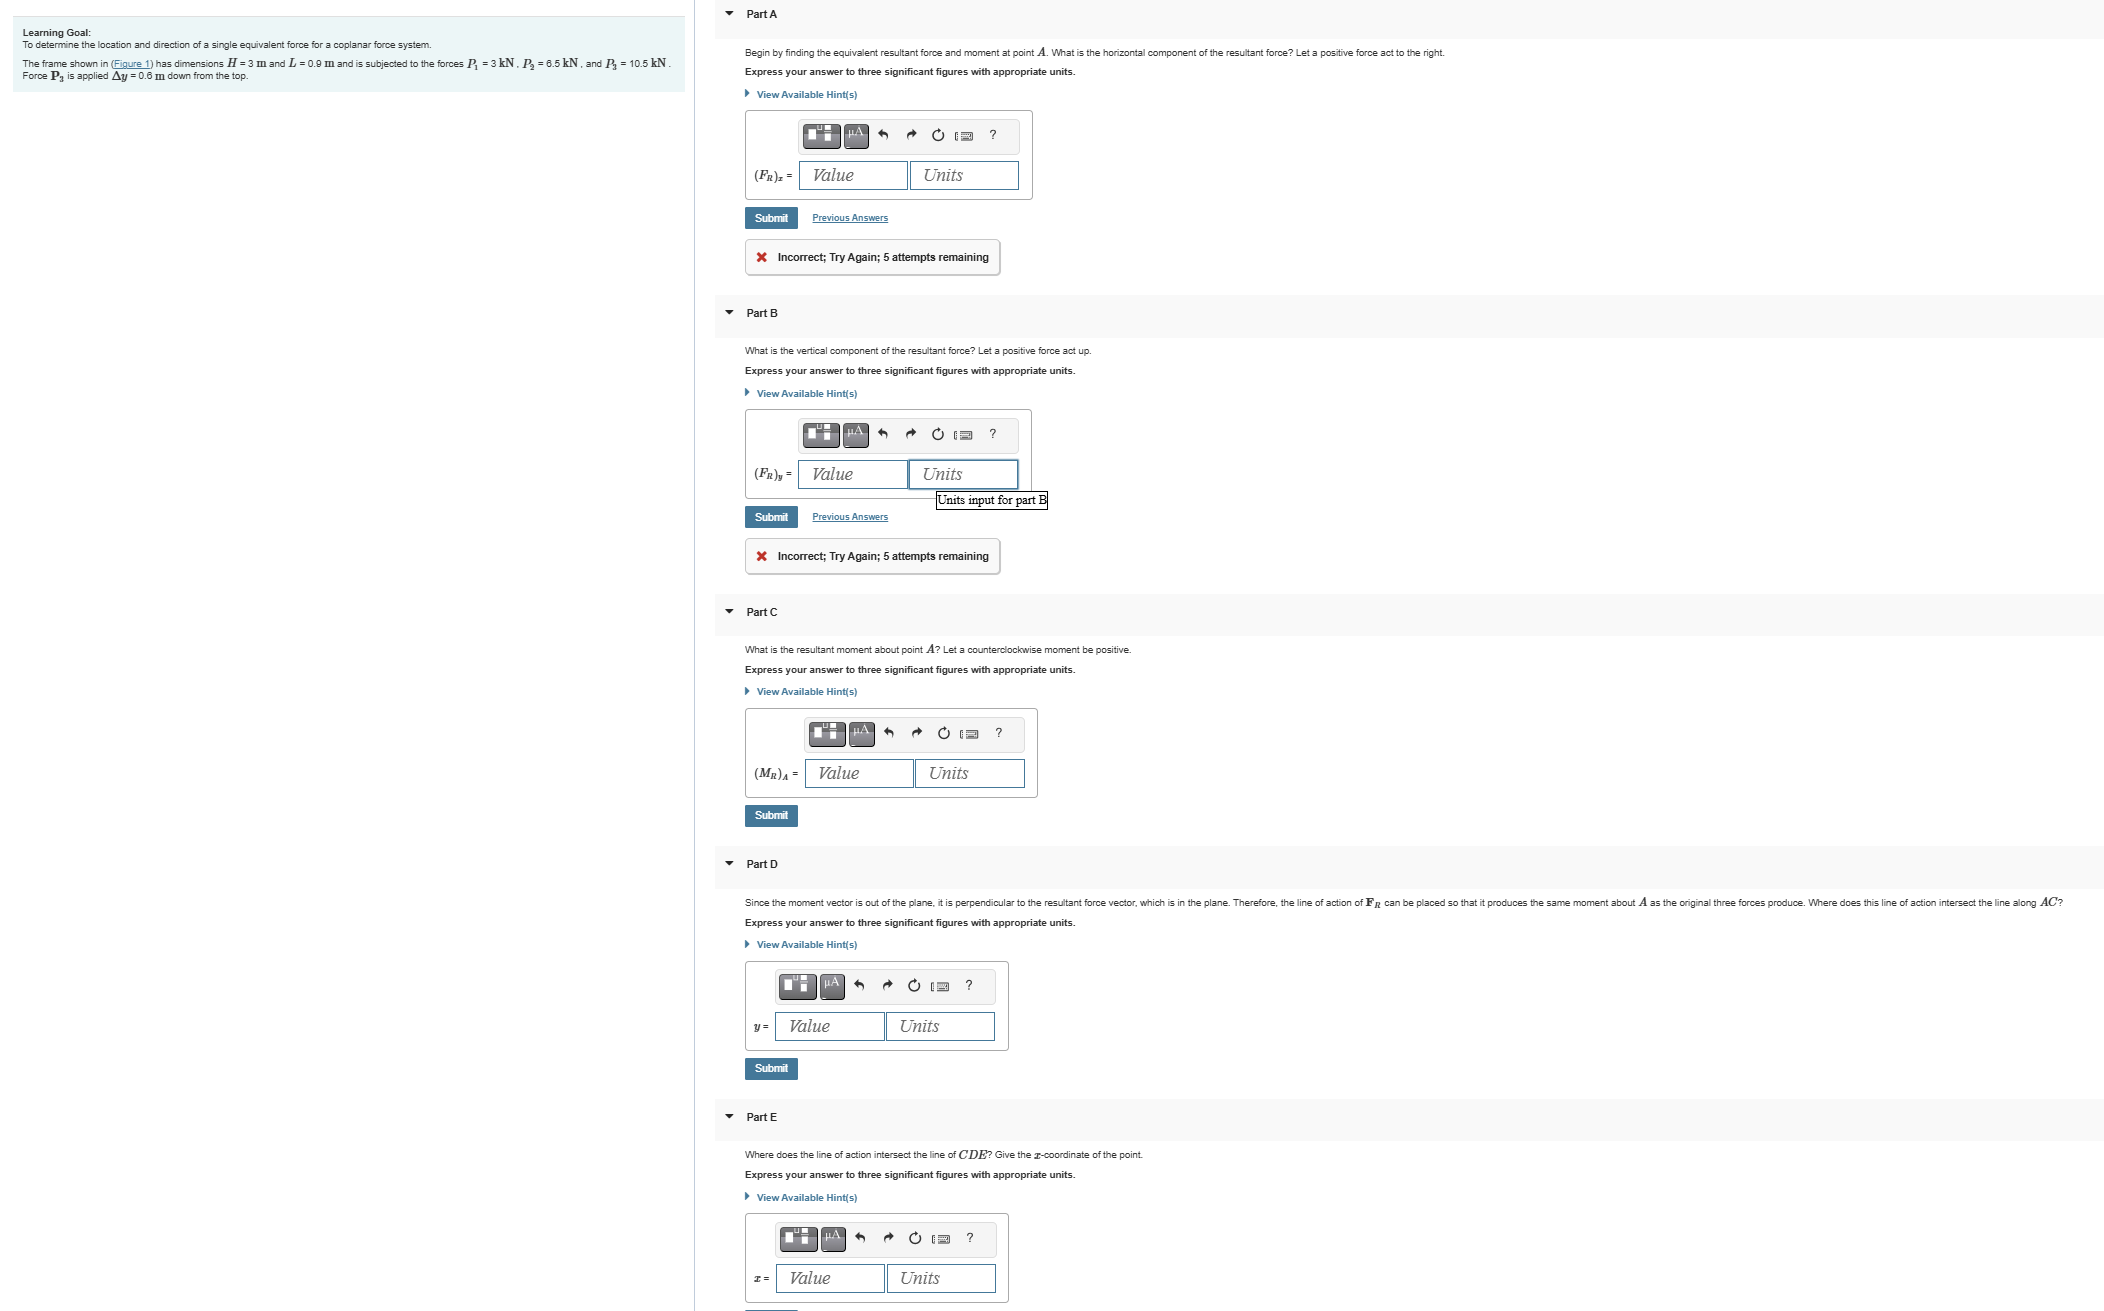Click the Units input field in Part B

click(x=962, y=474)
